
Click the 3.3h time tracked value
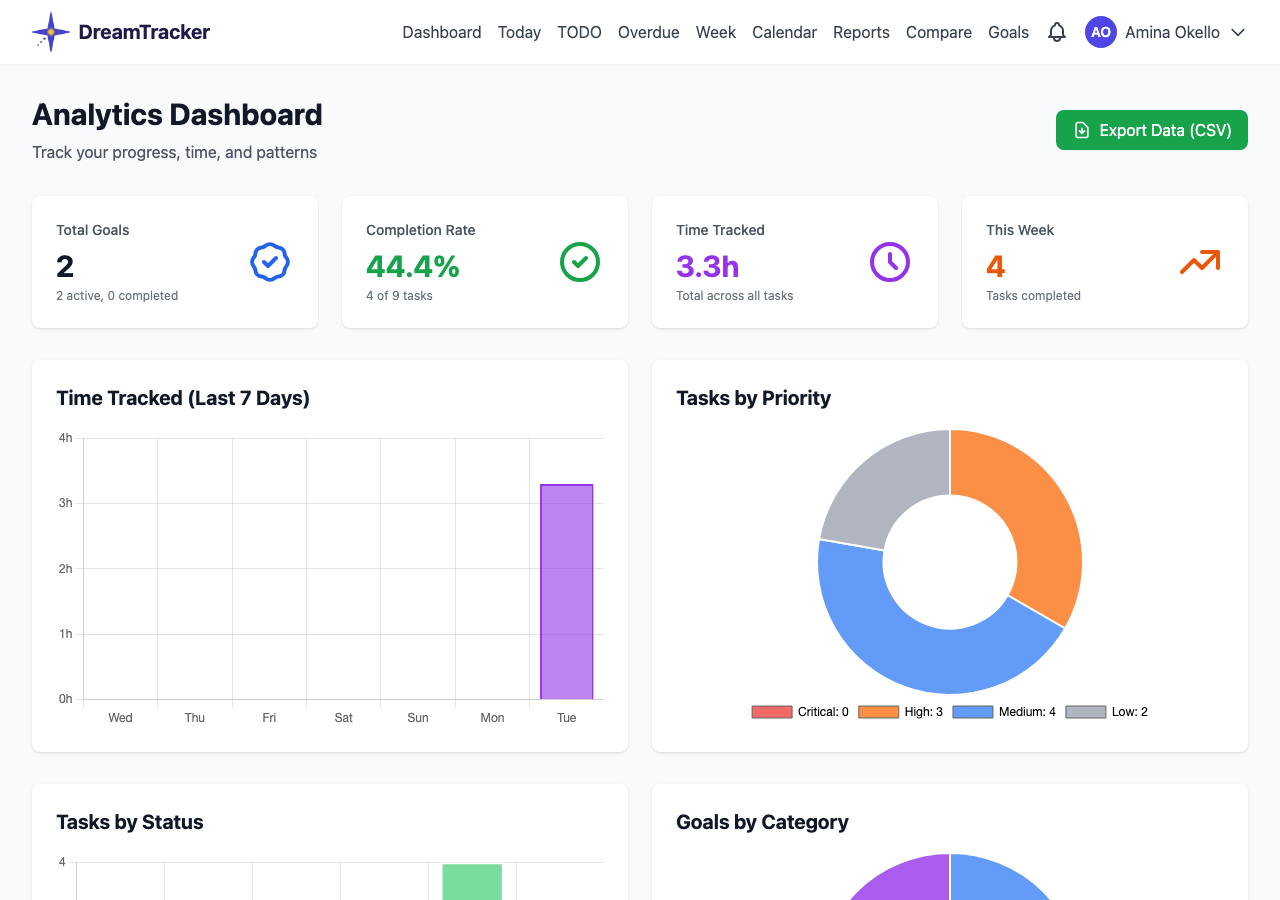(x=708, y=267)
